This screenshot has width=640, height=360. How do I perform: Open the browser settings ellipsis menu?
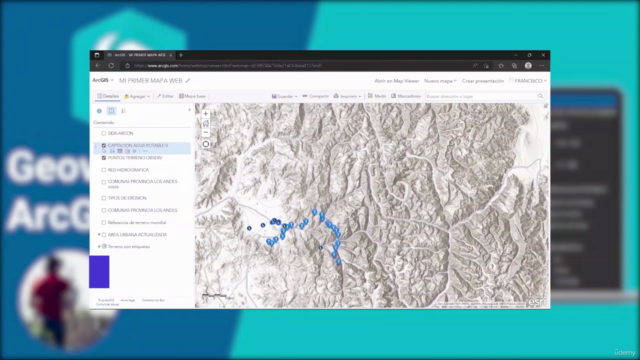pos(542,66)
